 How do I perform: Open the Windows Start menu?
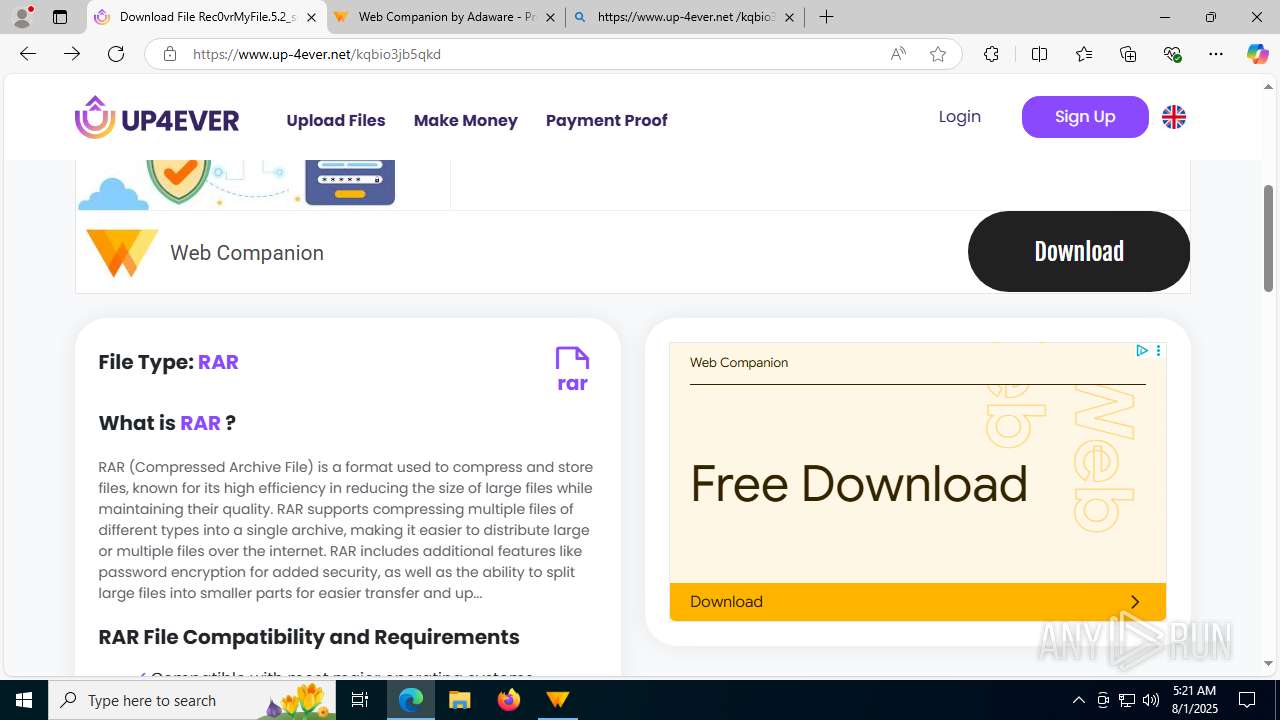[x=24, y=700]
